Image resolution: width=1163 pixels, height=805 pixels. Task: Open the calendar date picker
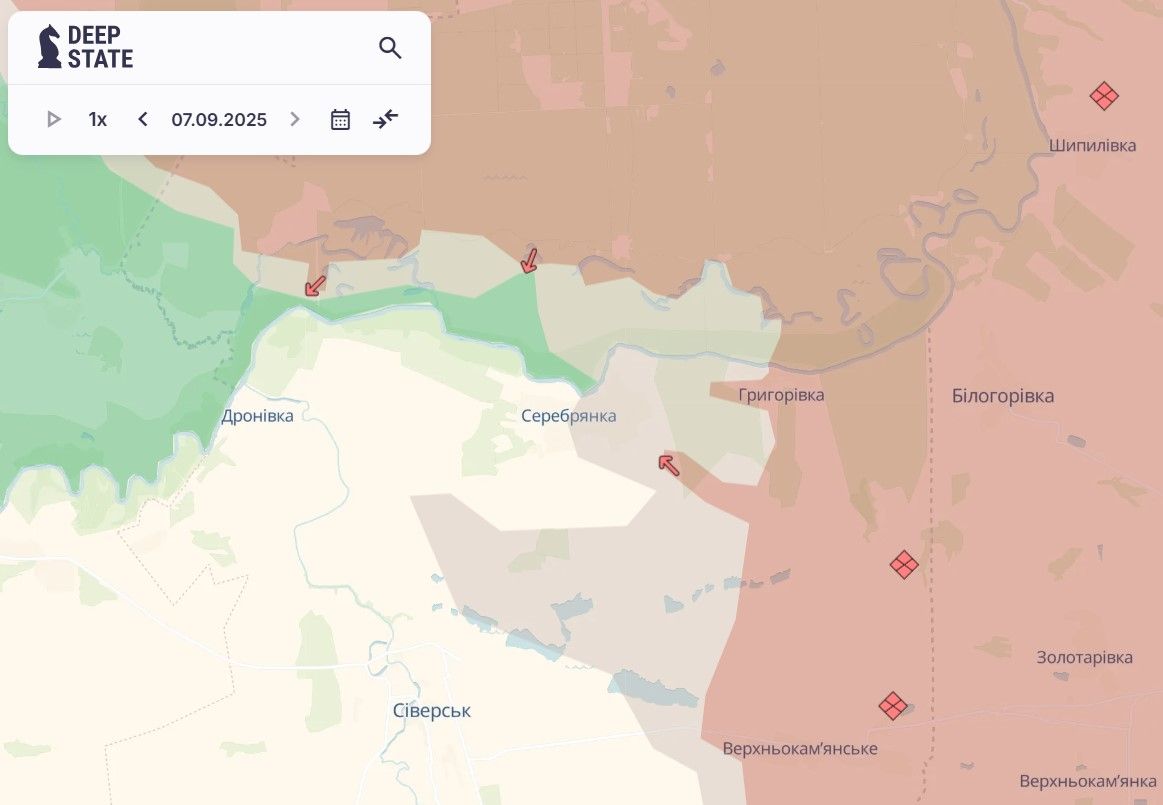click(x=340, y=120)
